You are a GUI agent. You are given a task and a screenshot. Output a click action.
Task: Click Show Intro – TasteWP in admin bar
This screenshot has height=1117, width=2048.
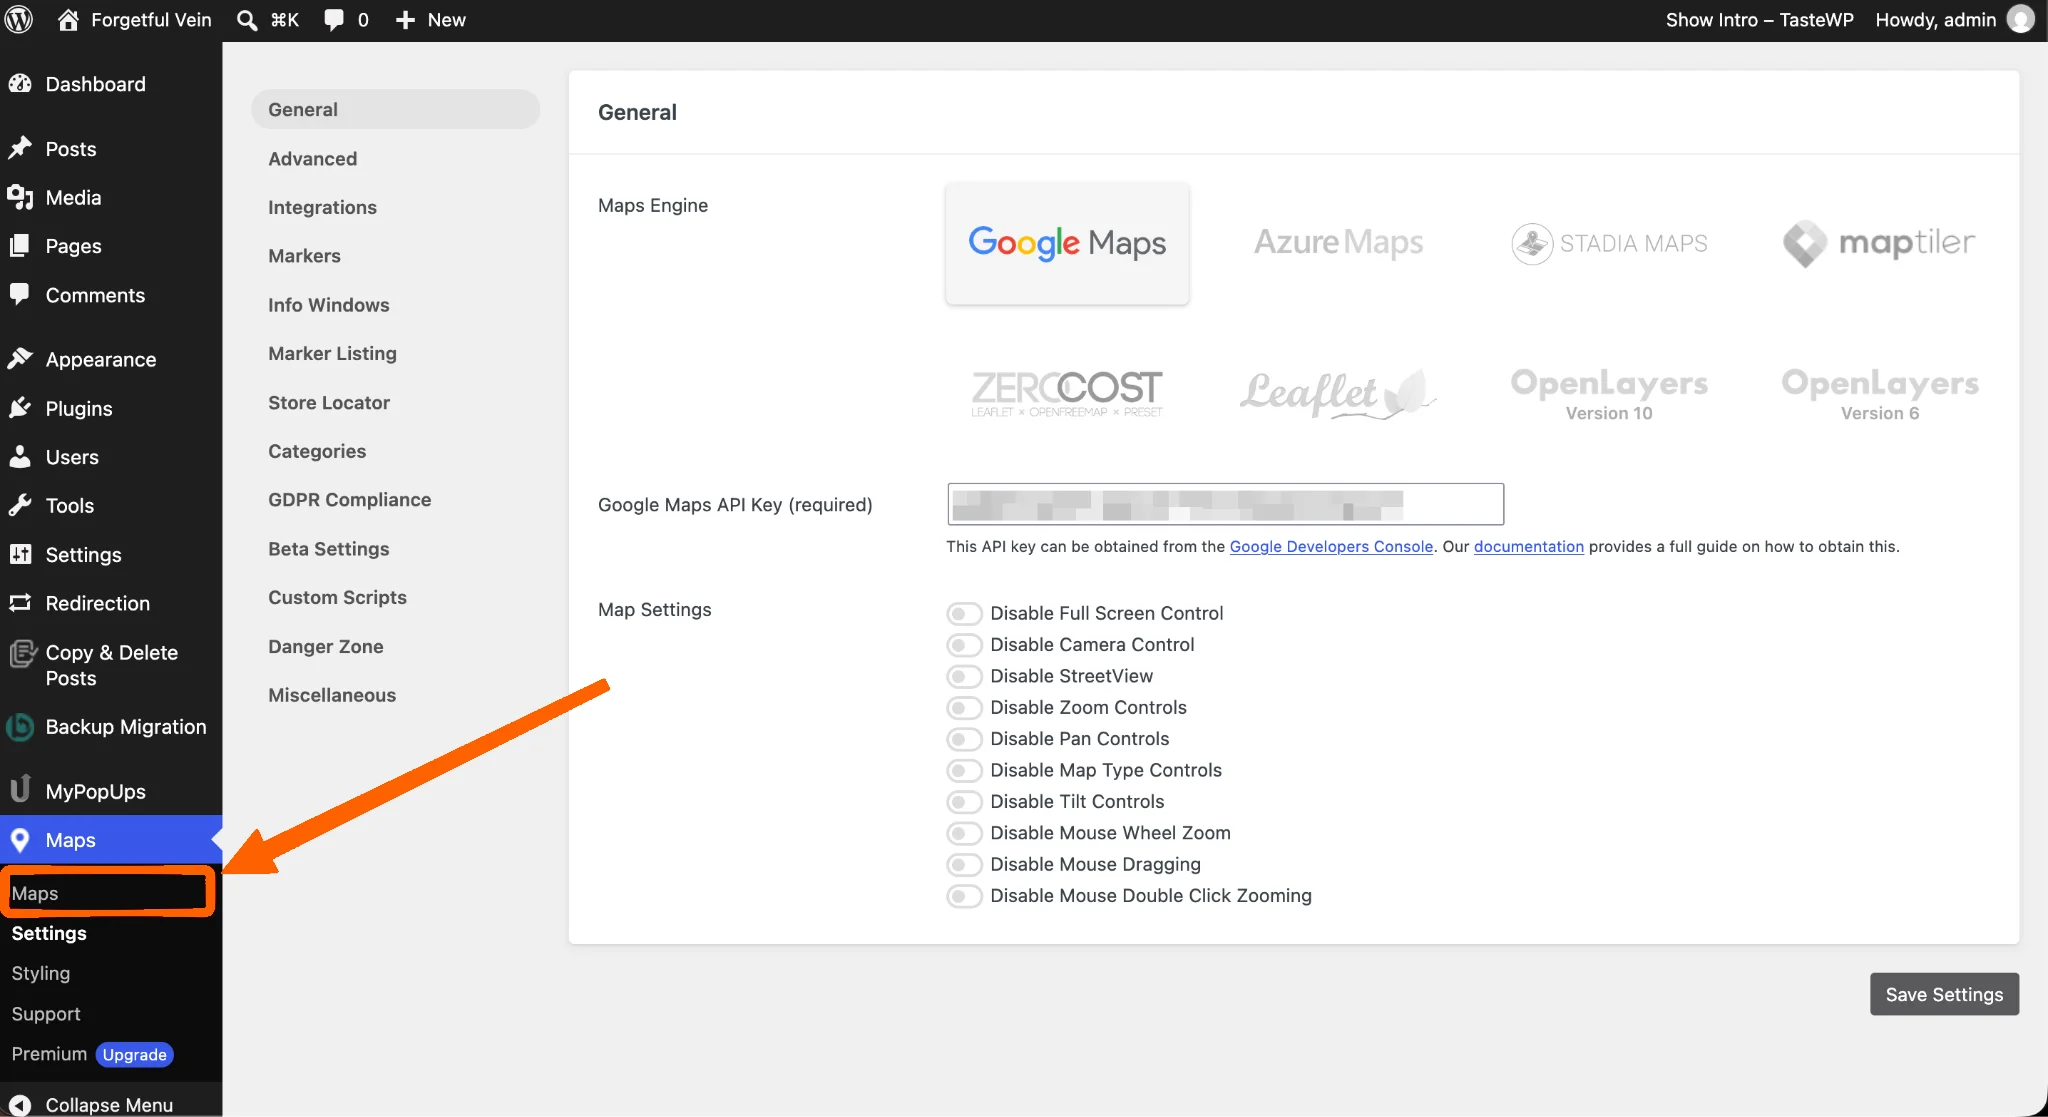[1759, 20]
